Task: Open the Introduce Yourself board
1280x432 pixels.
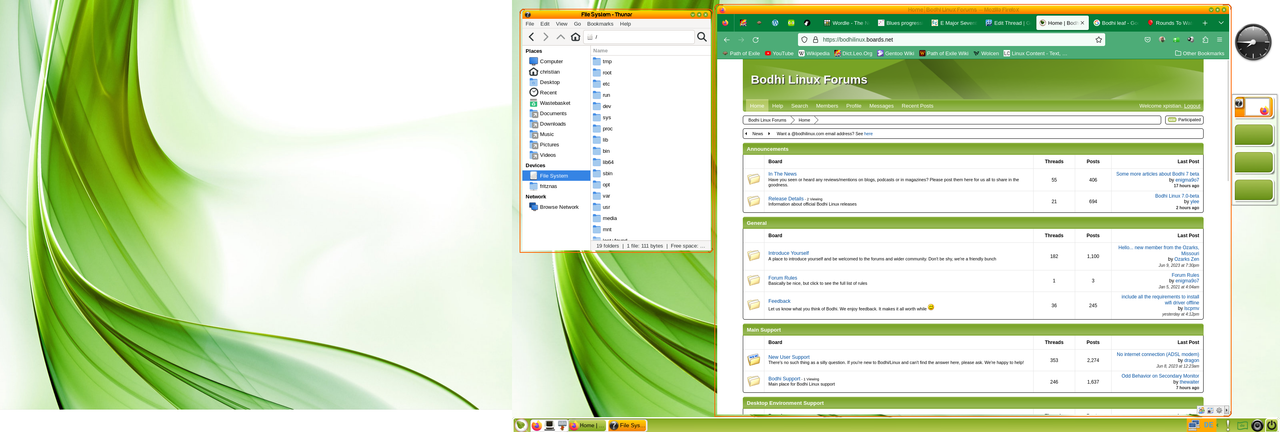Action: click(x=788, y=253)
